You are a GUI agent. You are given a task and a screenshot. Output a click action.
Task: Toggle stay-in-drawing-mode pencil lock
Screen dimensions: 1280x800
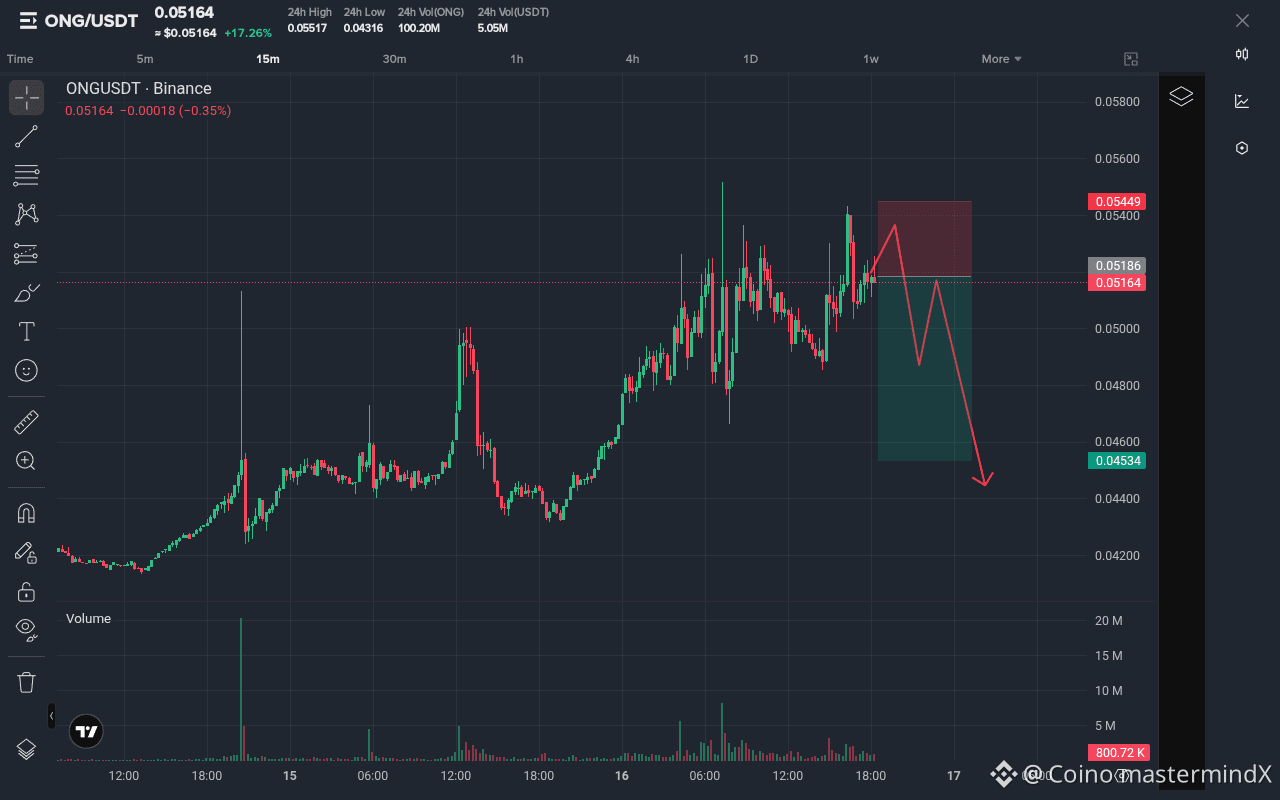tap(27, 552)
